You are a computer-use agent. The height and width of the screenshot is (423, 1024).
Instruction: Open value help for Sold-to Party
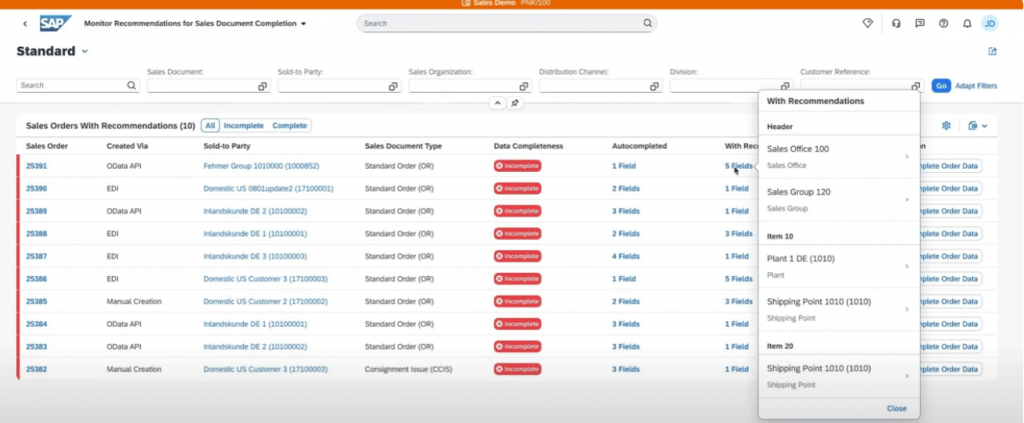tap(393, 86)
